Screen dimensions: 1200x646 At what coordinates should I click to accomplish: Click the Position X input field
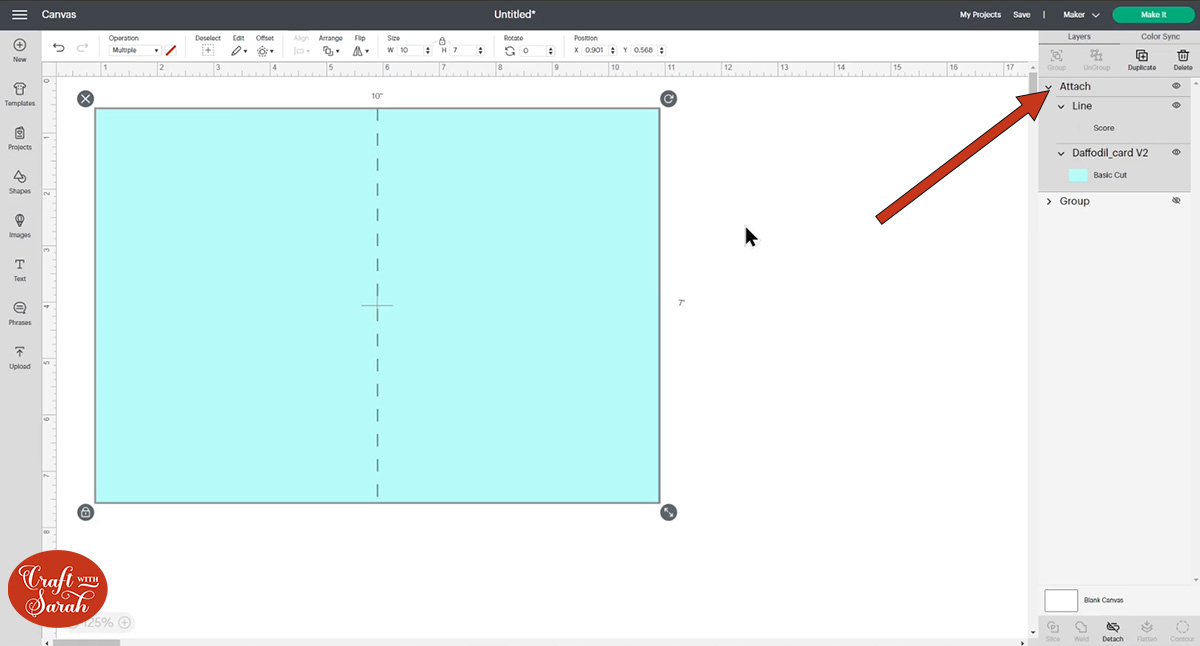pyautogui.click(x=600, y=50)
